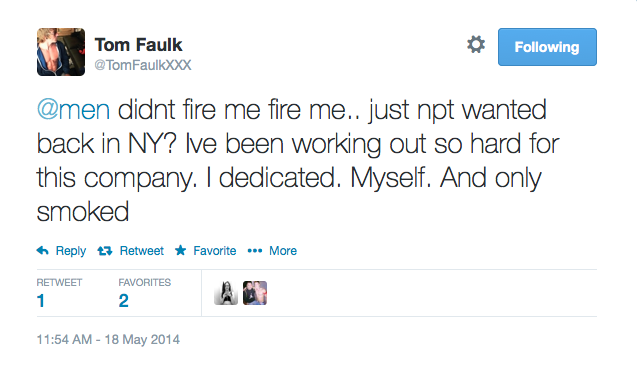This screenshot has height=377, width=637.
Task: Click the Reply text label
Action: click(x=71, y=251)
